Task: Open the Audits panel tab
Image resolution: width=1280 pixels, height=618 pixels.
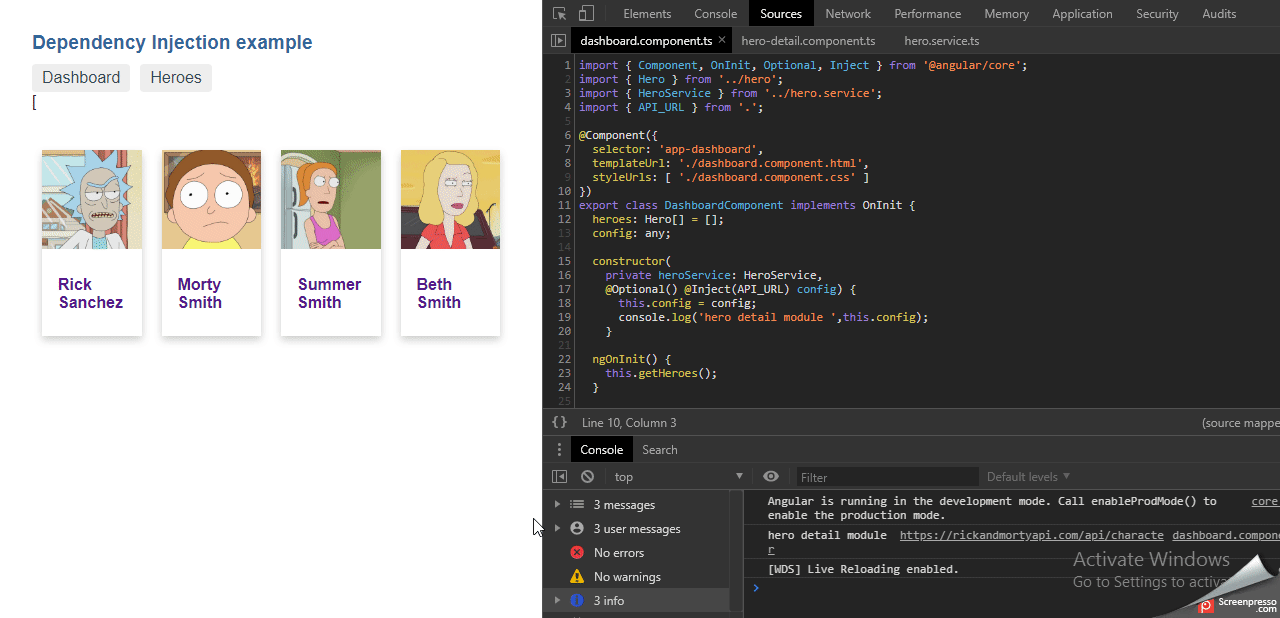Action: pyautogui.click(x=1219, y=14)
